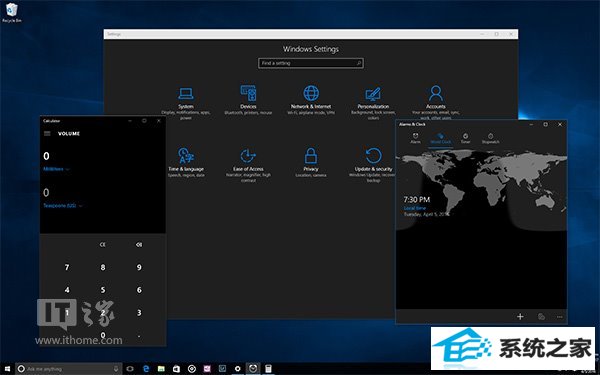Open Update & security settings
The width and height of the screenshot is (600, 375).
(373, 165)
